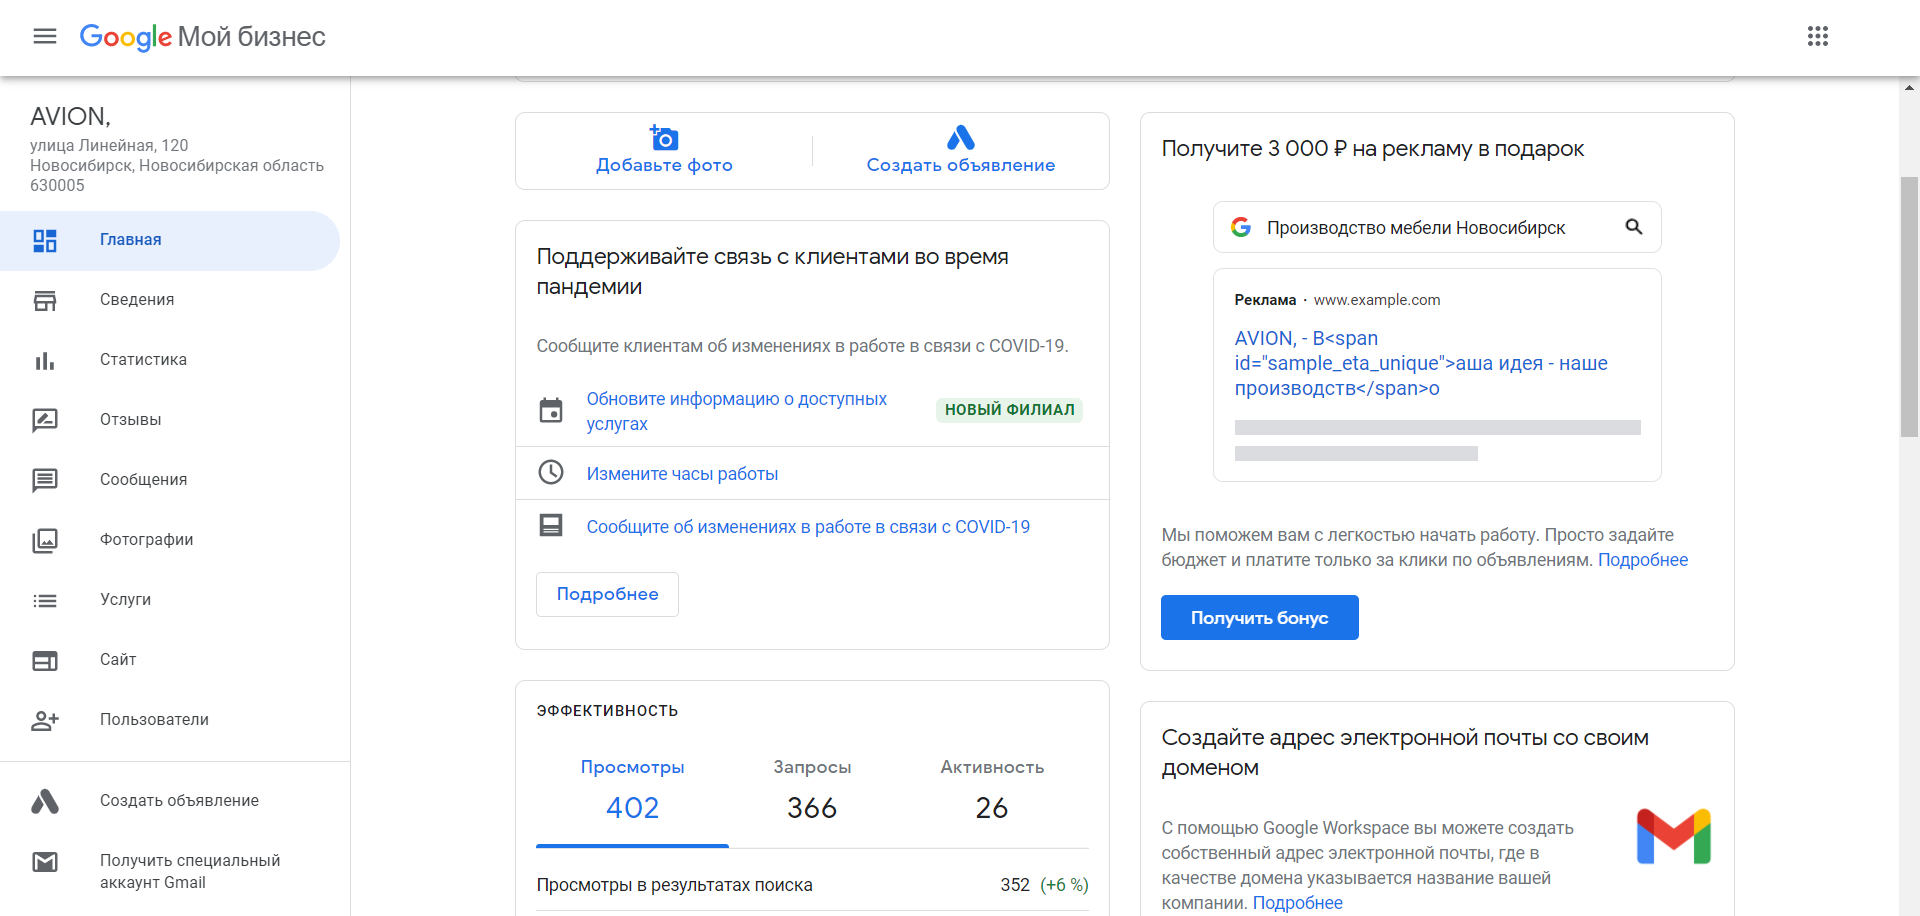Click the Главная dashboard icon
The image size is (1920, 916).
coord(45,240)
